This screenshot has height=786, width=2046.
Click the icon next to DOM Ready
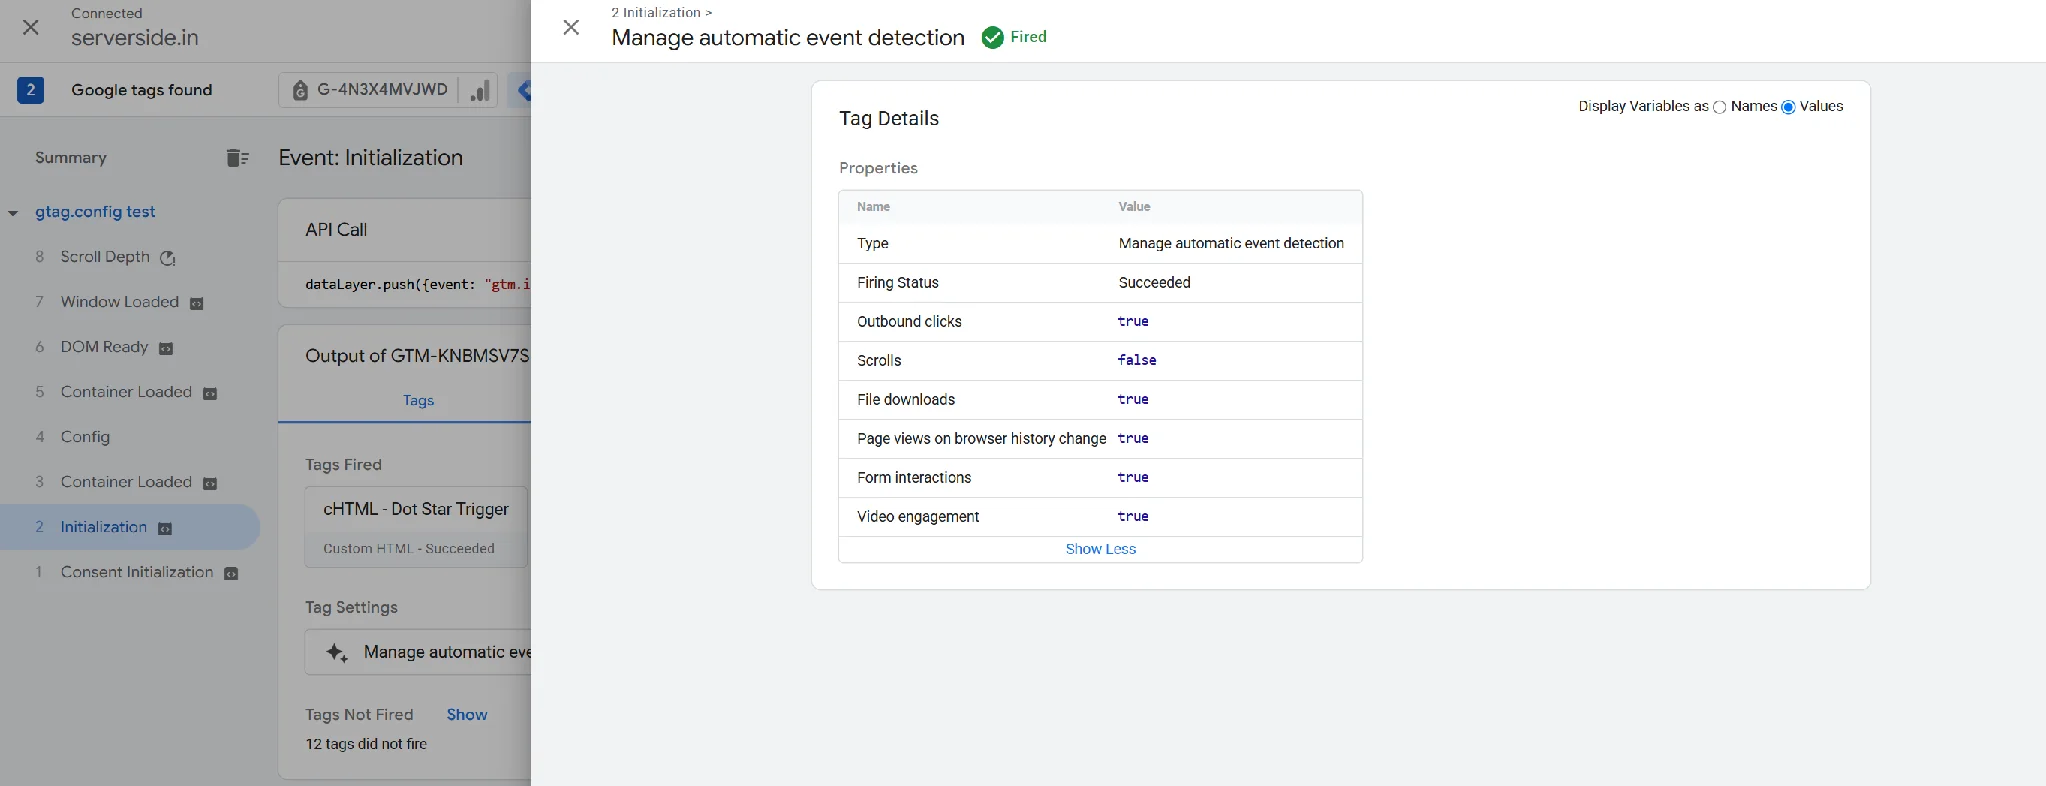tap(166, 348)
